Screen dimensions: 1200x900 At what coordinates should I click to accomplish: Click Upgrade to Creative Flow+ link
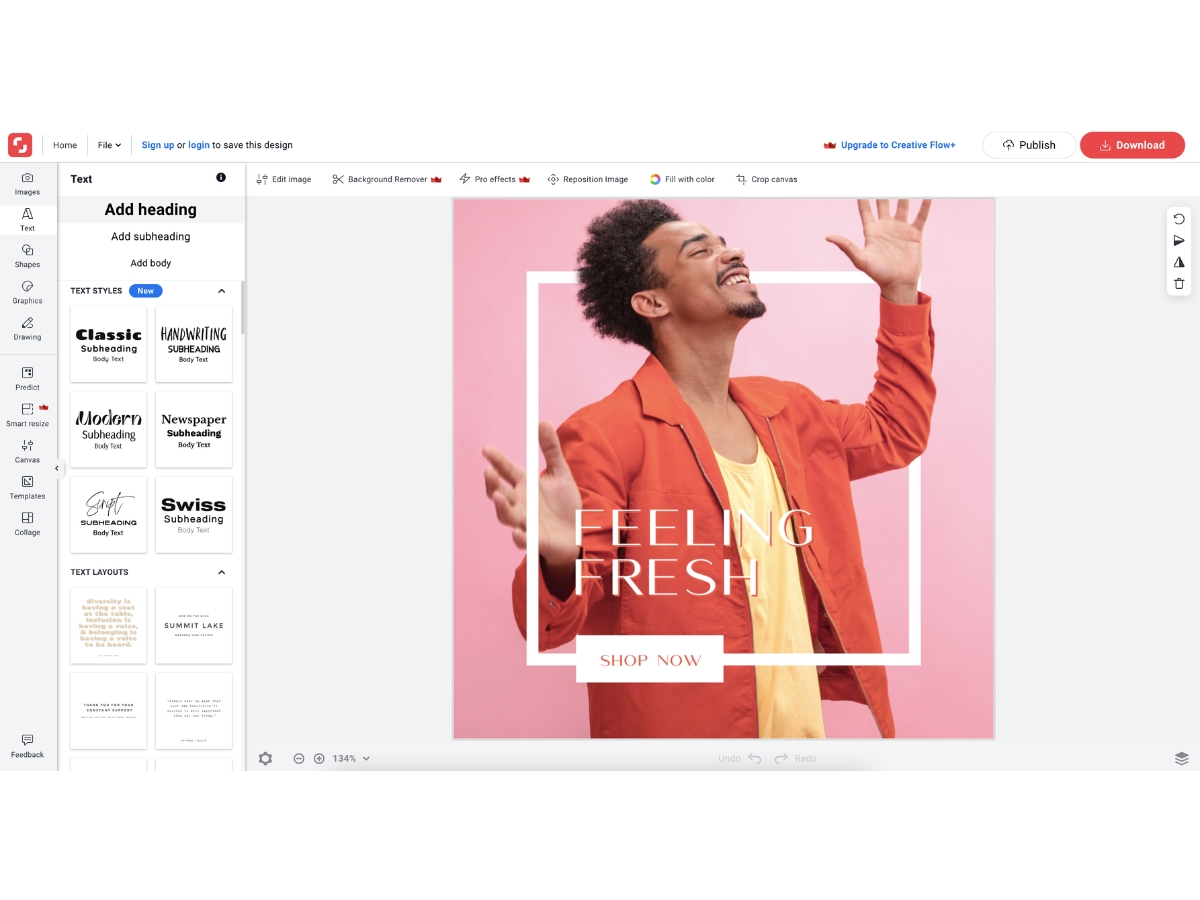pyautogui.click(x=889, y=145)
